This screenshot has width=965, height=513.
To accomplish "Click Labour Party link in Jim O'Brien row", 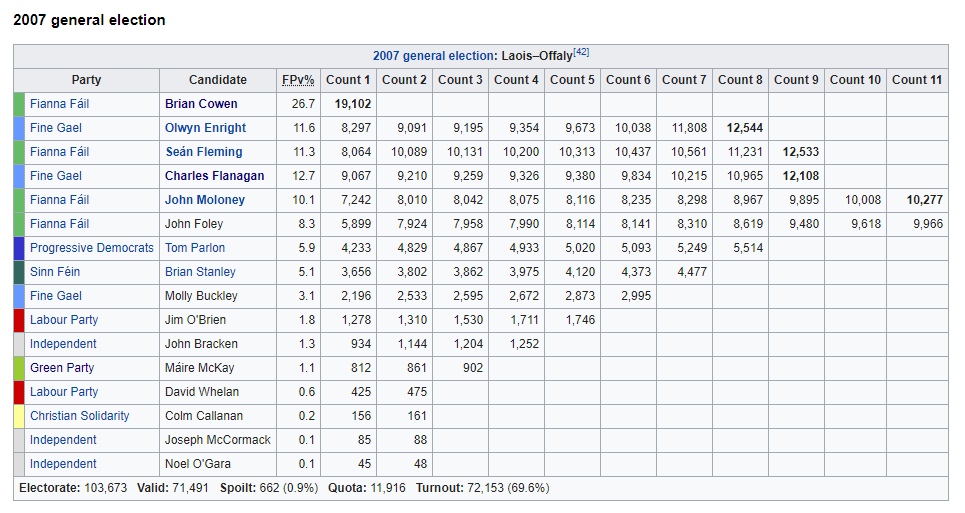I will click(x=64, y=320).
